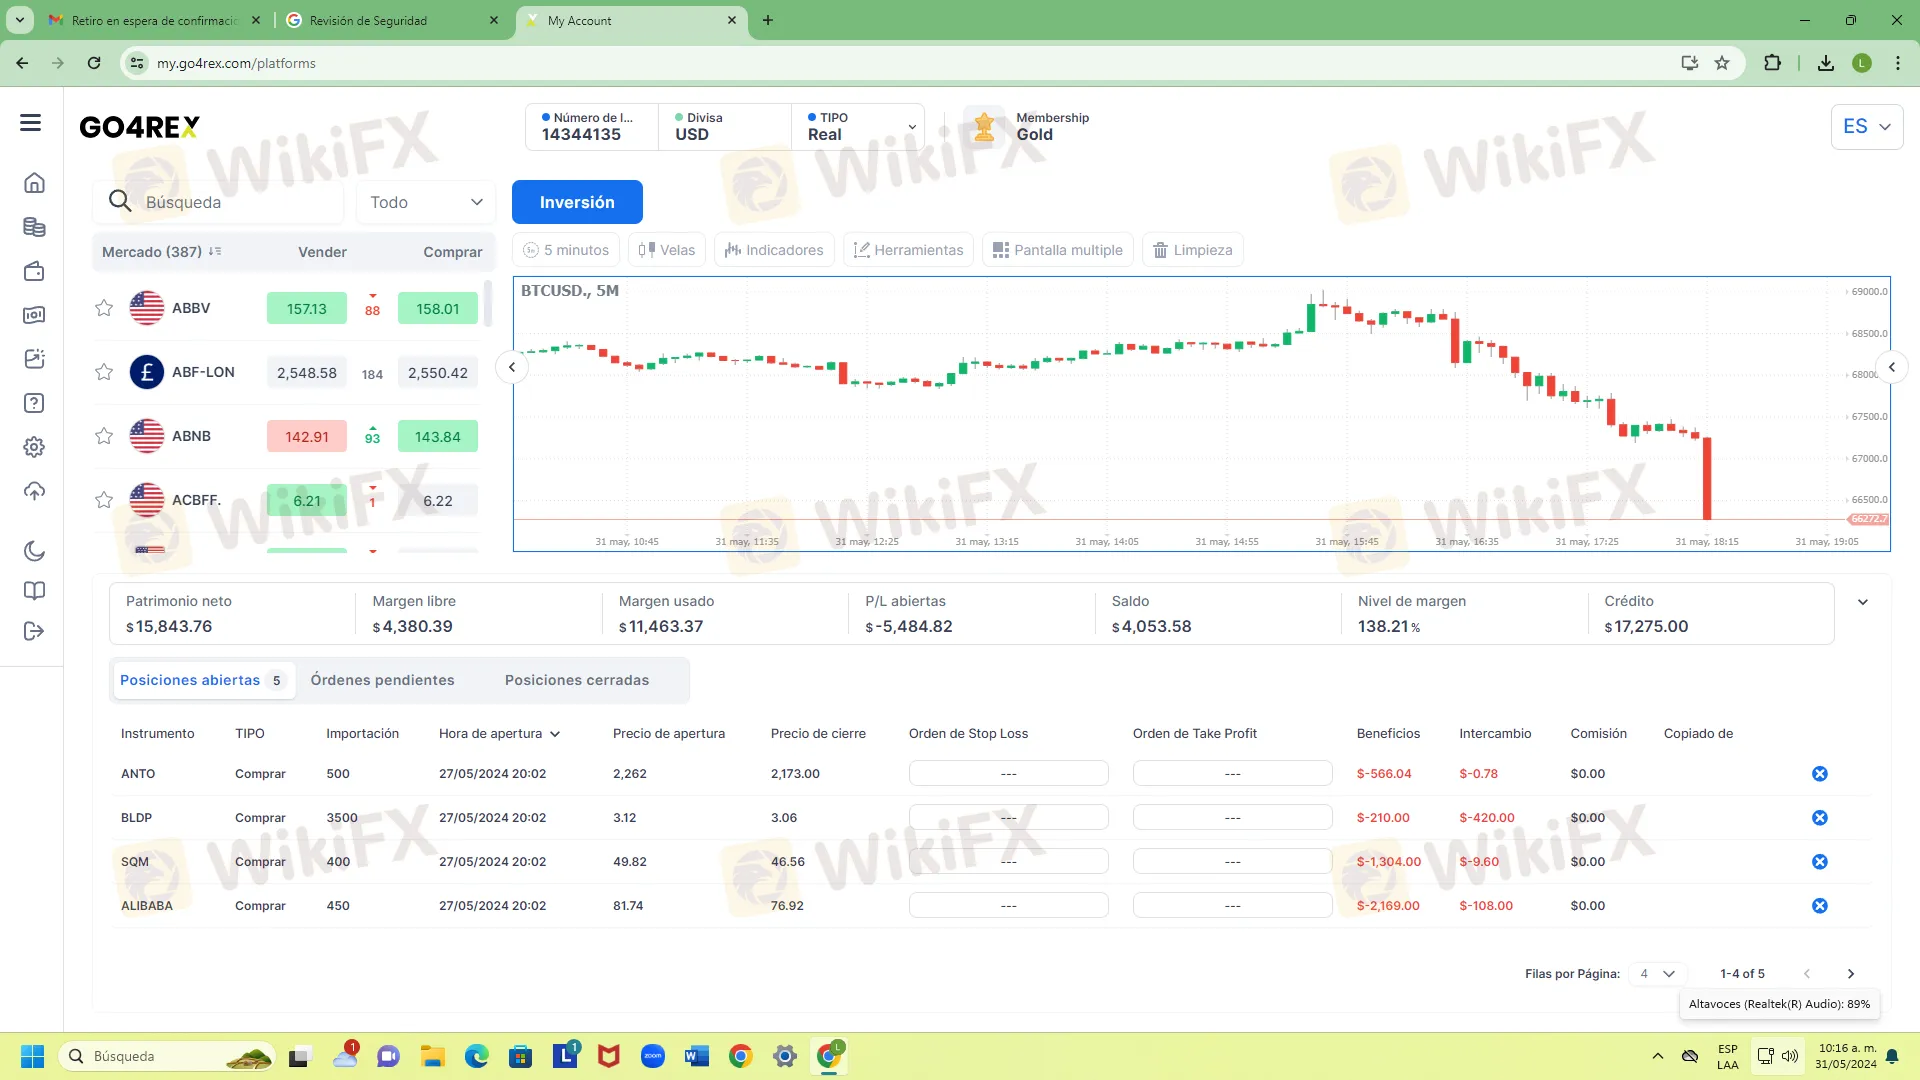Switch to Retiro en espera browser tab
The height and width of the screenshot is (1080, 1920).
click(x=155, y=20)
